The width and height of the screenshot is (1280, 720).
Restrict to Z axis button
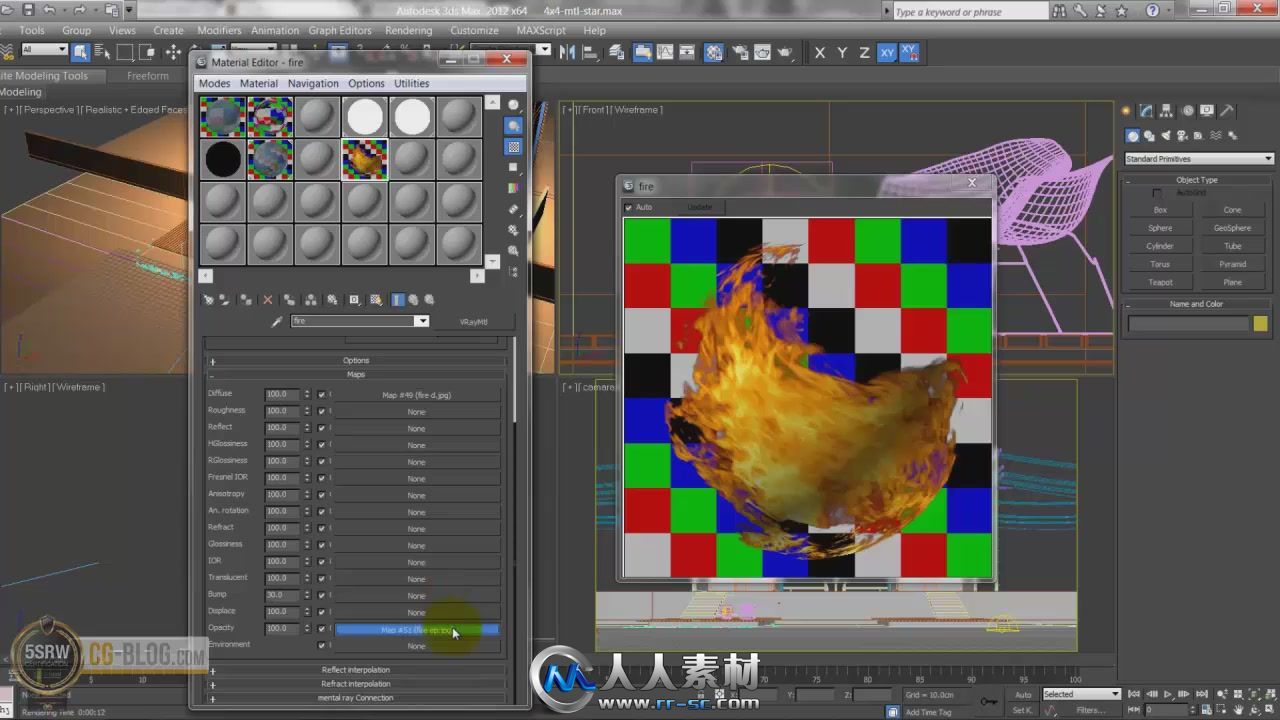(x=864, y=52)
